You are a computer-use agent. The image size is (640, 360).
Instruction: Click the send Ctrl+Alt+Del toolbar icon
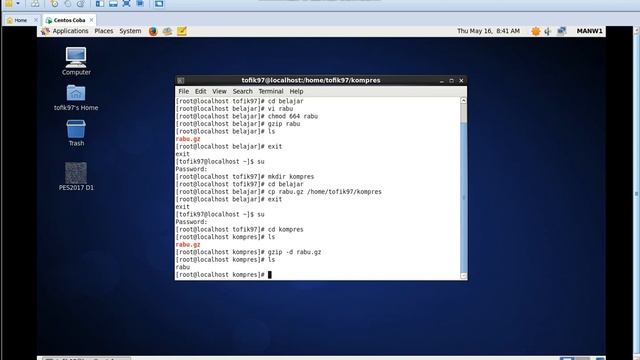35,4
